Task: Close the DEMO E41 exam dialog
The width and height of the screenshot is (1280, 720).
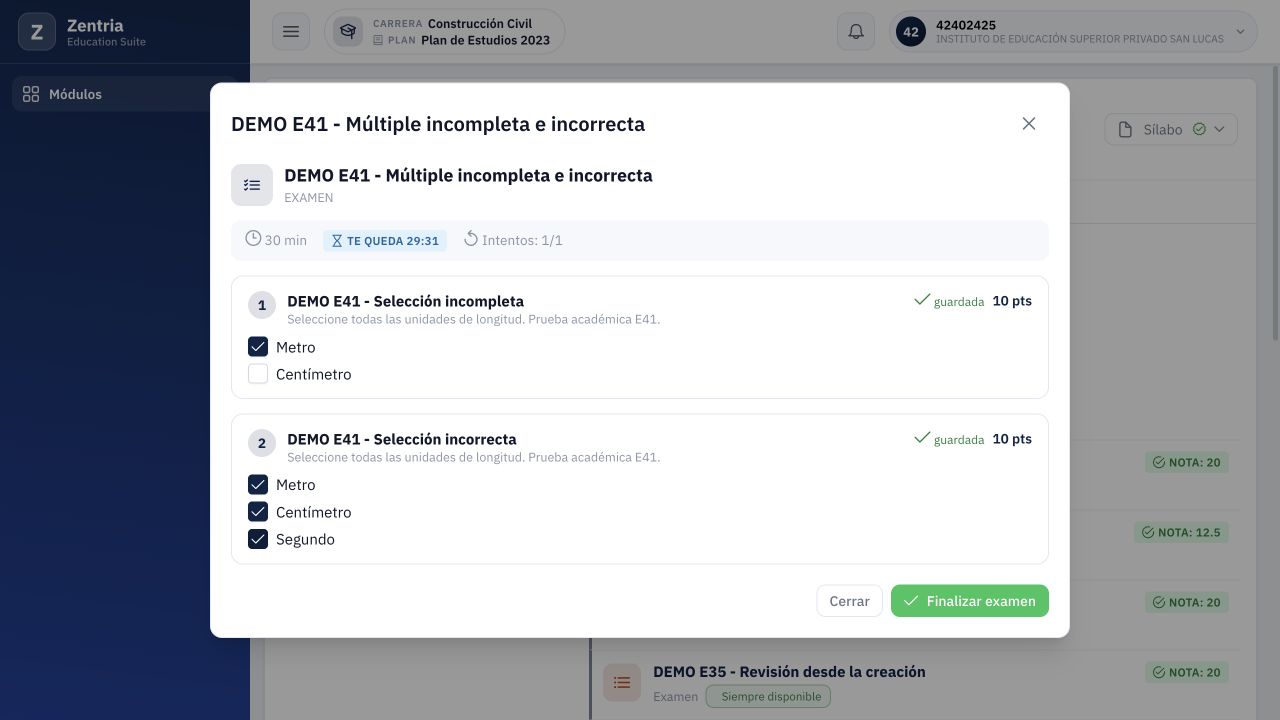Action: [x=1029, y=124]
